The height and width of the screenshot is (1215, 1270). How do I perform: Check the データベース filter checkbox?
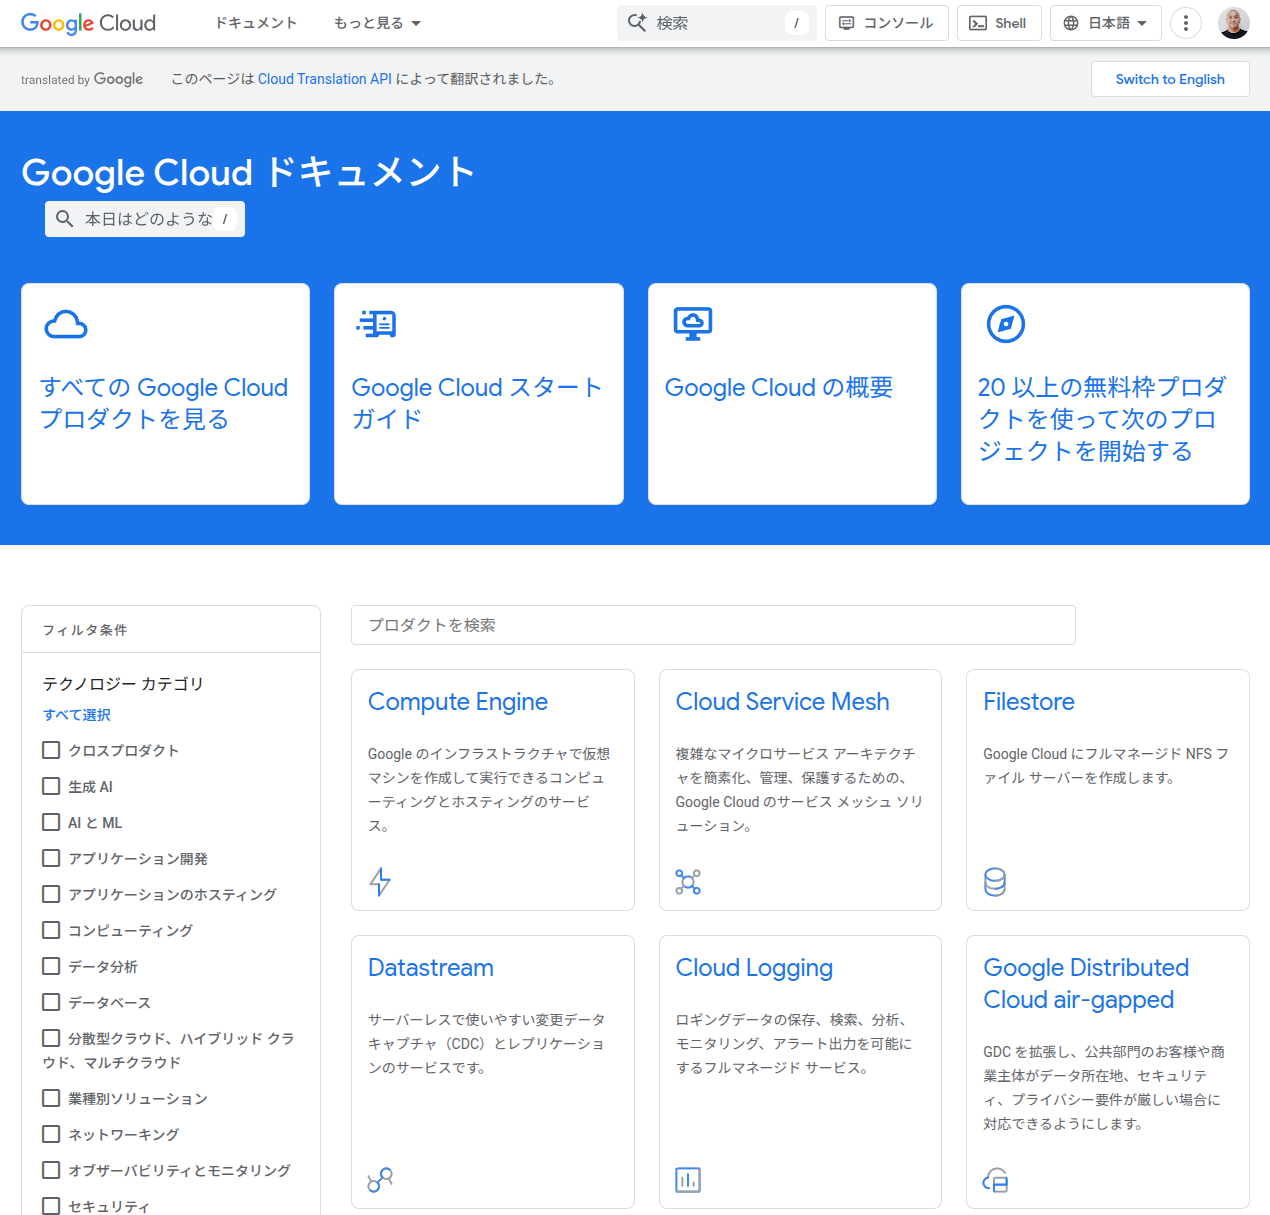point(51,1002)
